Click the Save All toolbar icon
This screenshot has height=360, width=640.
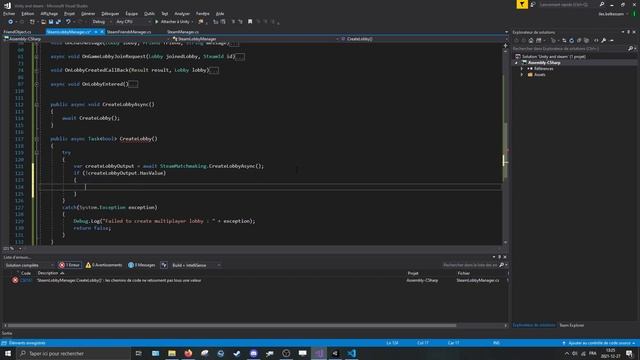[x=58, y=22]
